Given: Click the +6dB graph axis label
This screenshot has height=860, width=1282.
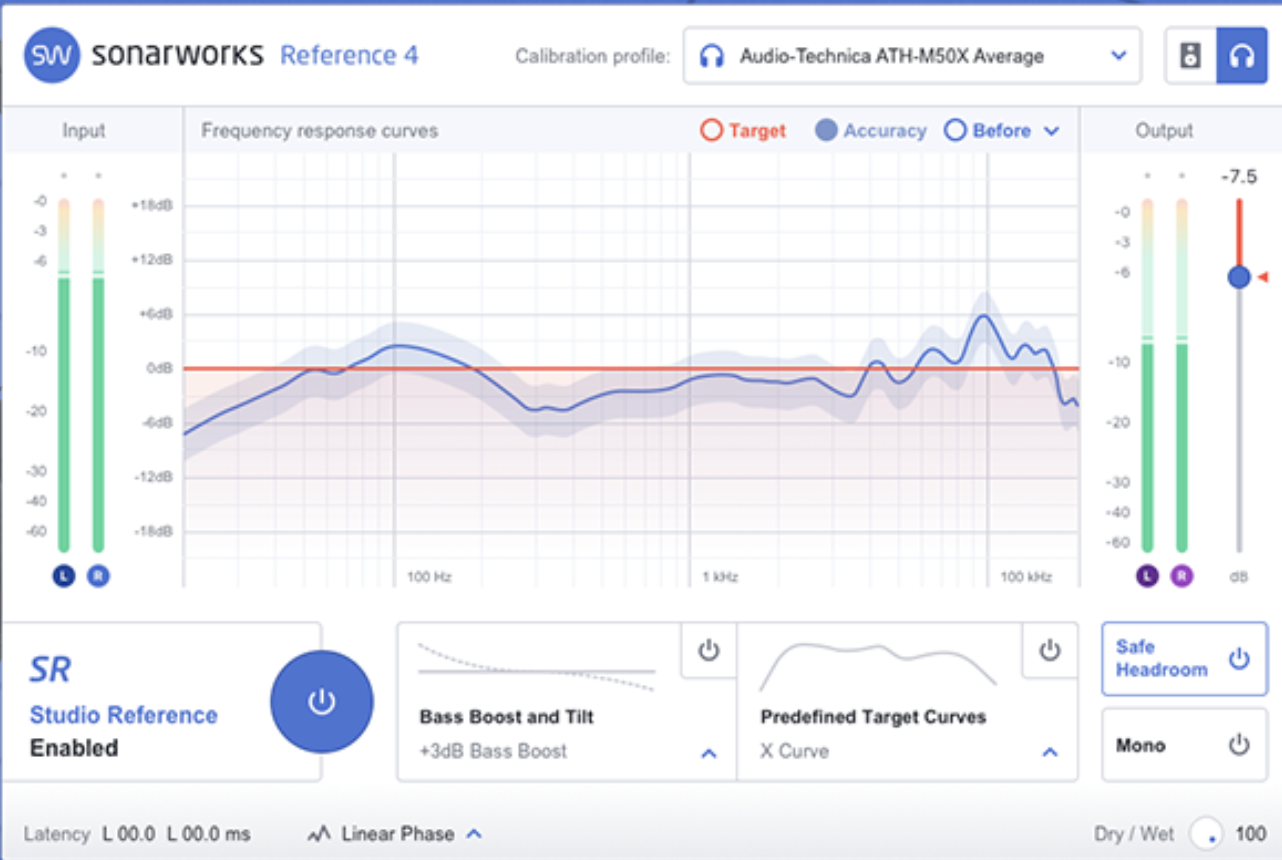Looking at the screenshot, I should point(155,313).
